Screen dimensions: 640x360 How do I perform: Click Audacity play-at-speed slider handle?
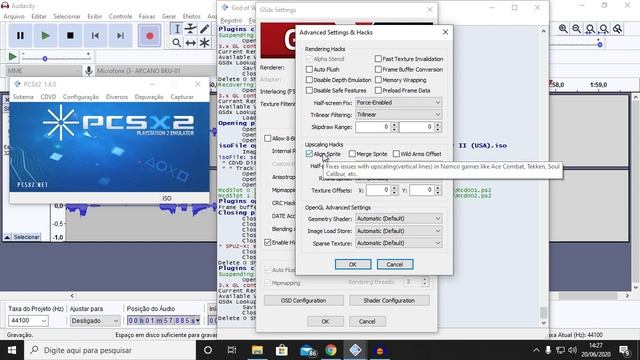coord(45,59)
